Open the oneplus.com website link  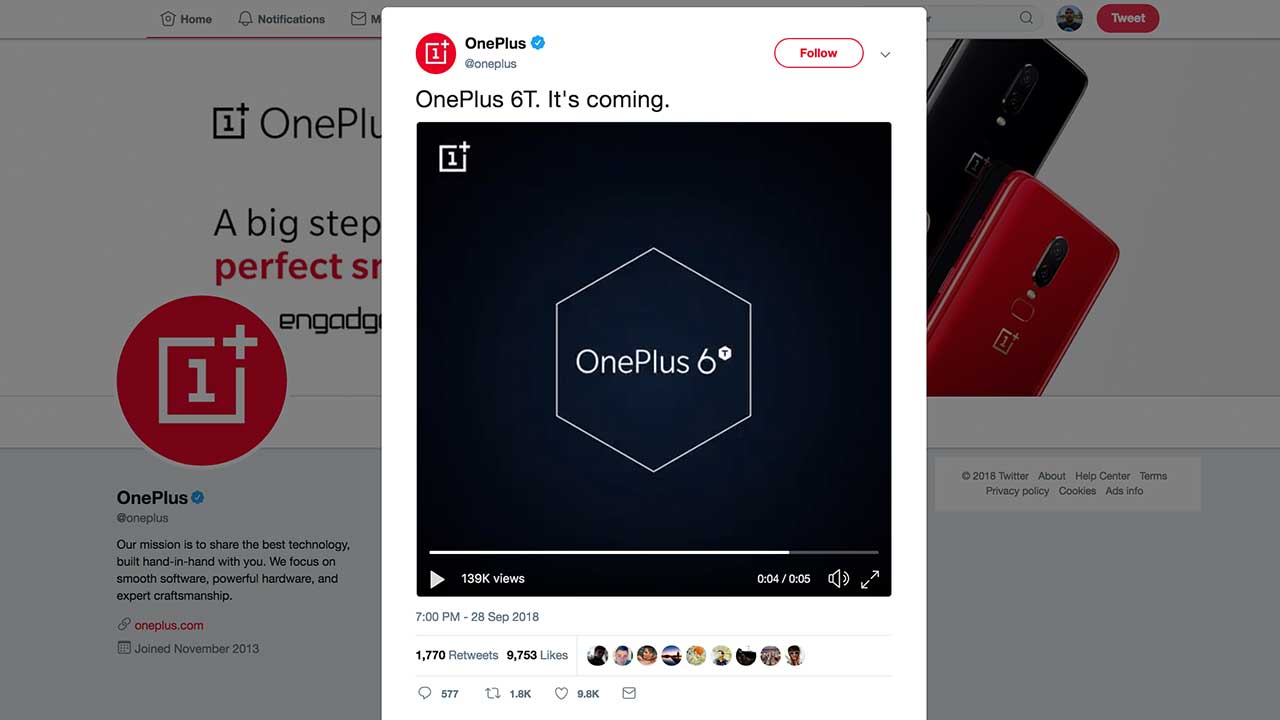coord(169,625)
